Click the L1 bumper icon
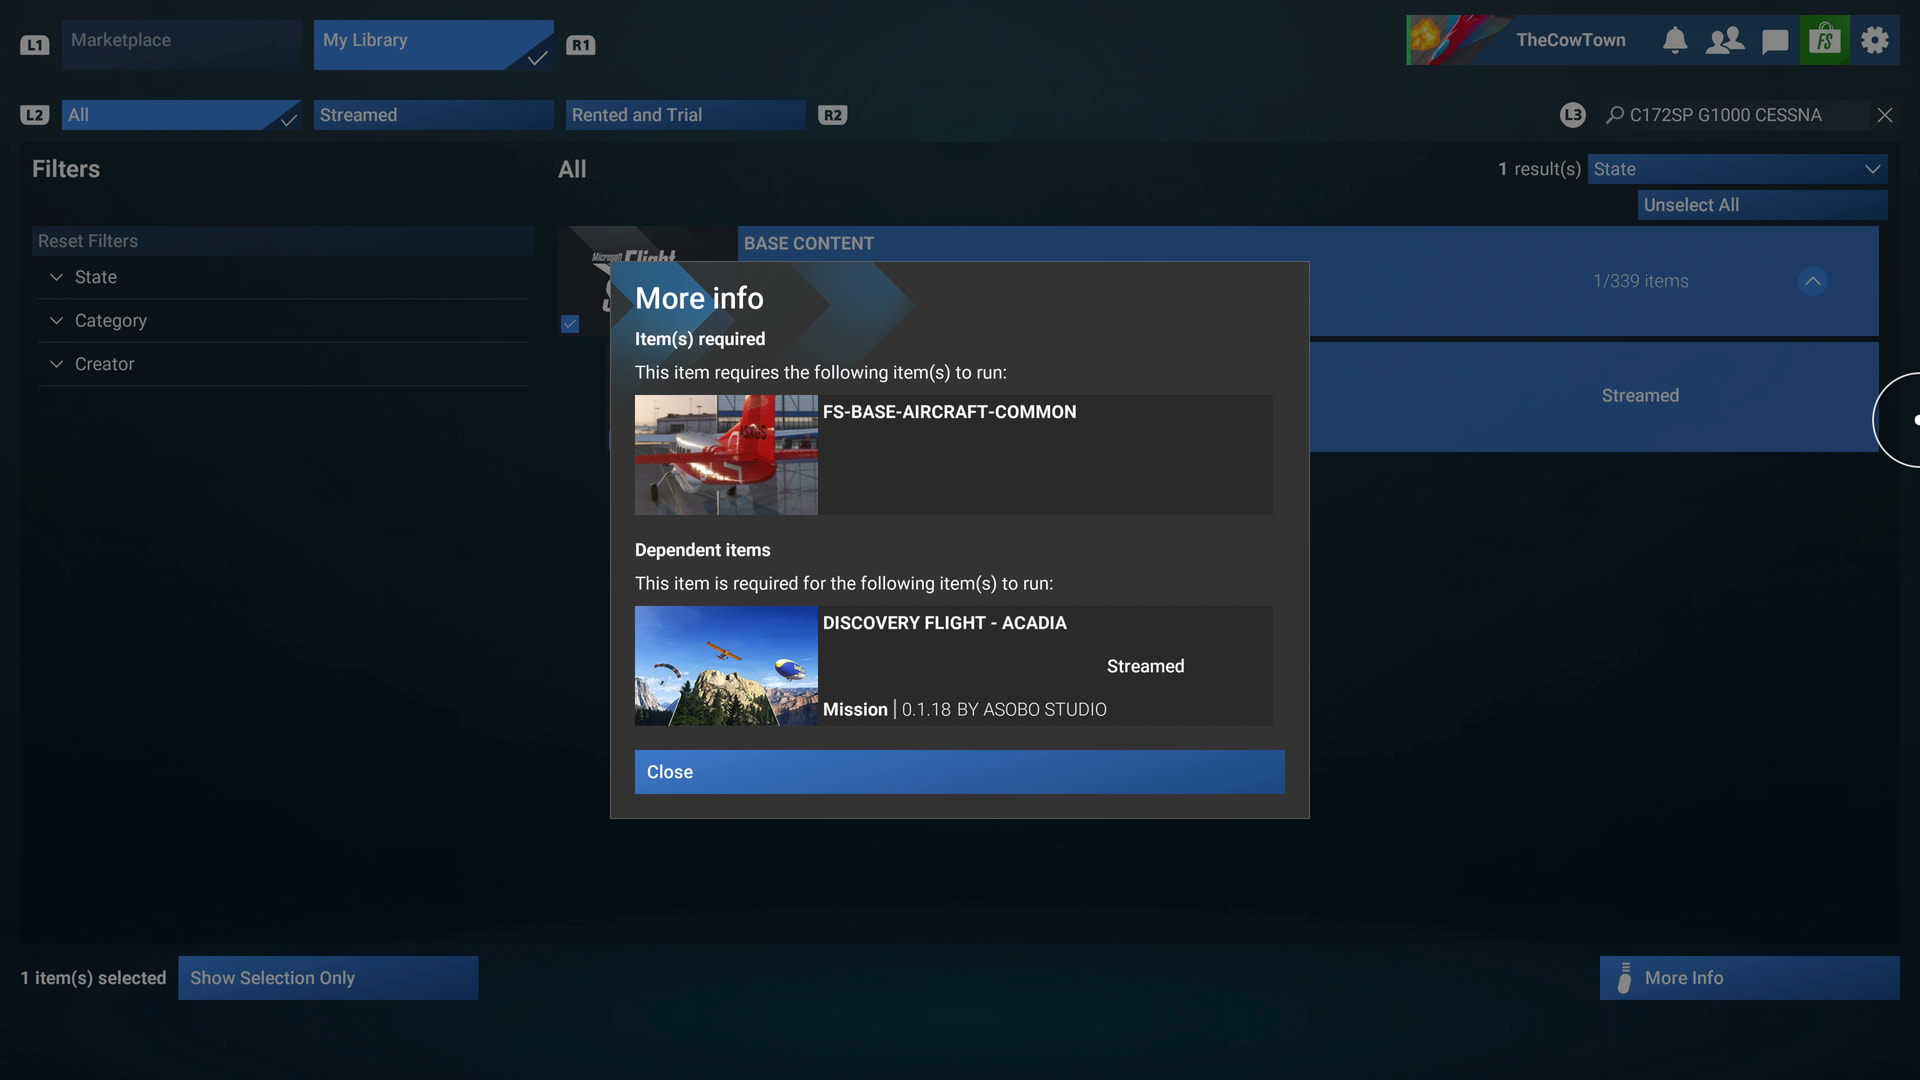 click(x=34, y=45)
